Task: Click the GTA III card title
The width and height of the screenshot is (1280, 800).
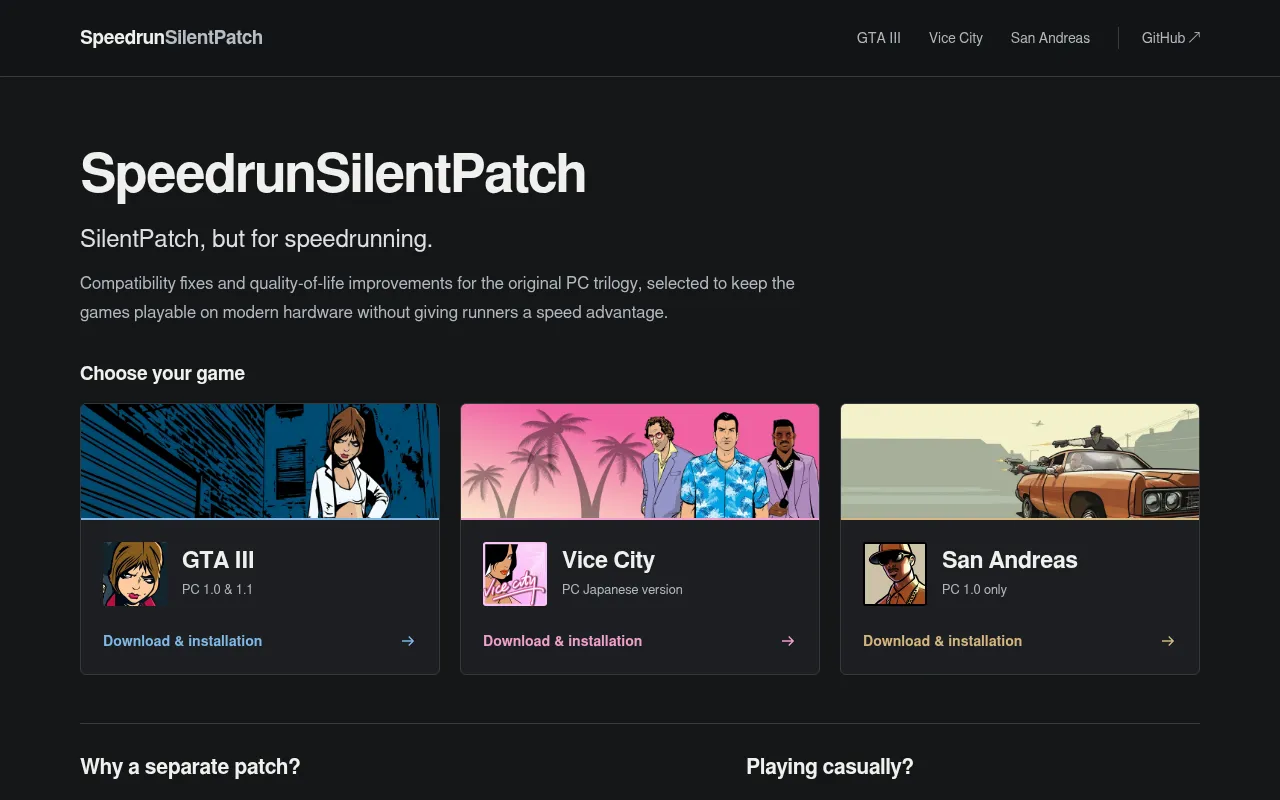Action: [x=218, y=560]
